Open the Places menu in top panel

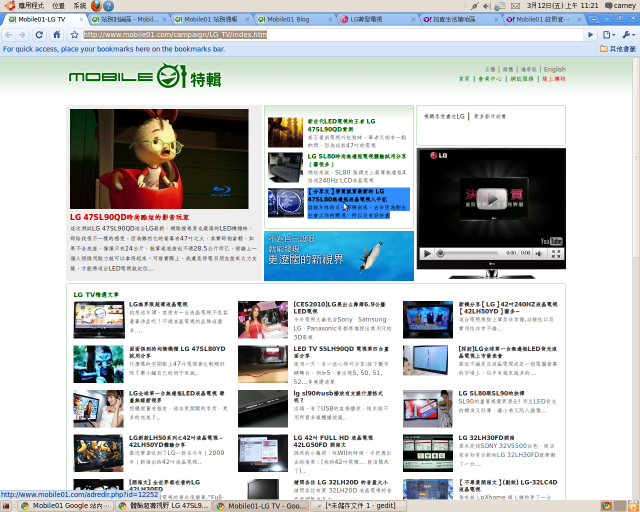(58, 6)
